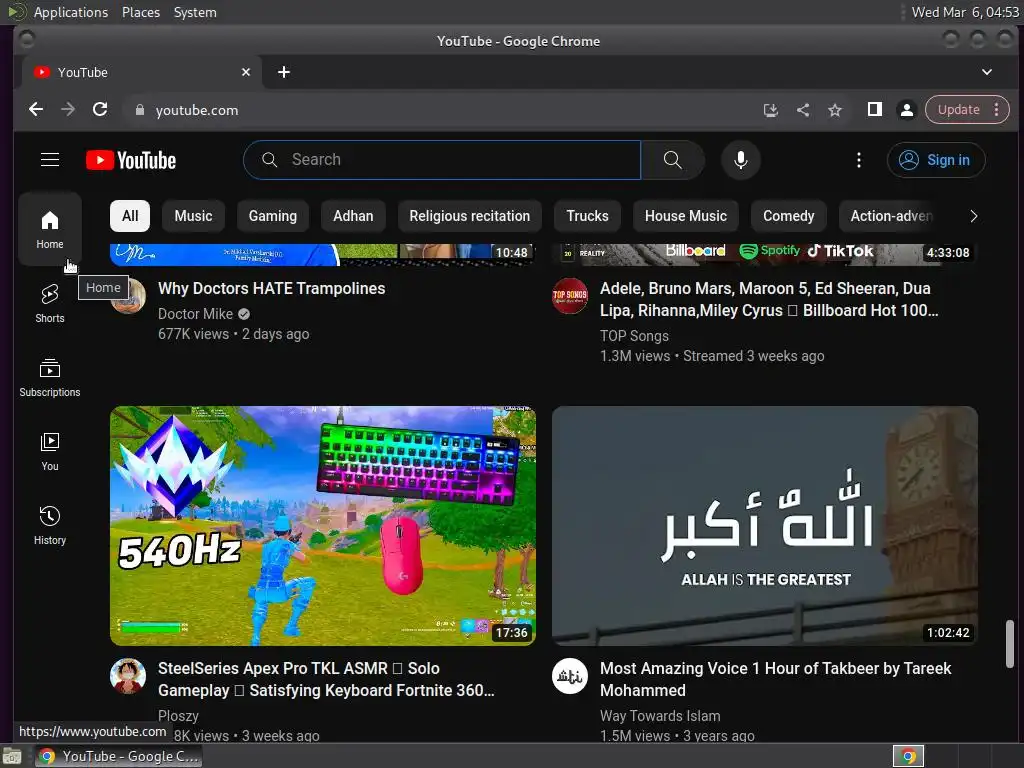Image resolution: width=1024 pixels, height=768 pixels.
Task: Select the Comedy category chip
Action: point(788,216)
